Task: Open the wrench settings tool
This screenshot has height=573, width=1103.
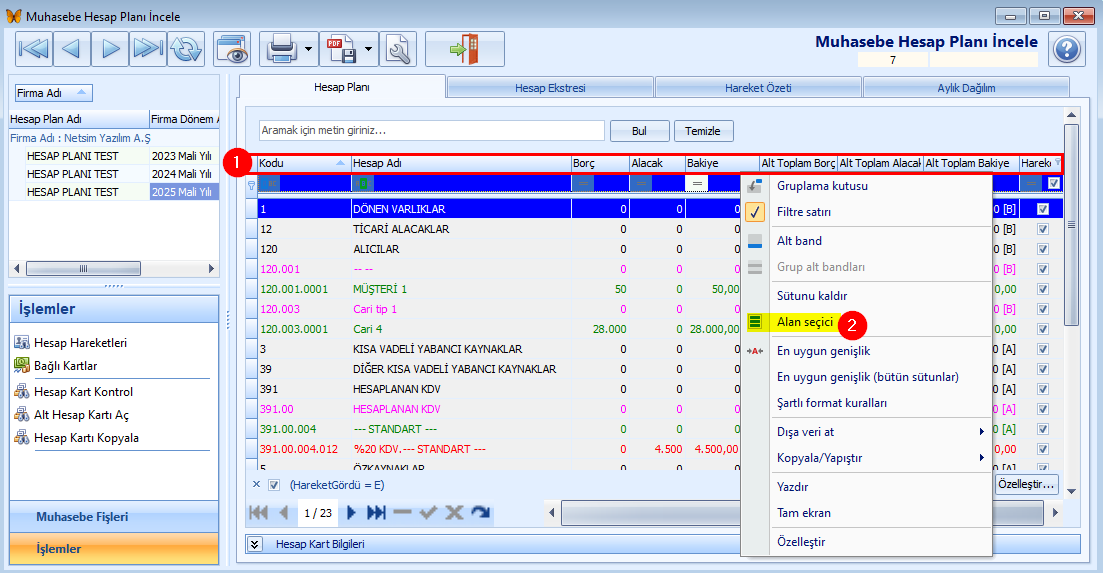Action: (x=398, y=48)
